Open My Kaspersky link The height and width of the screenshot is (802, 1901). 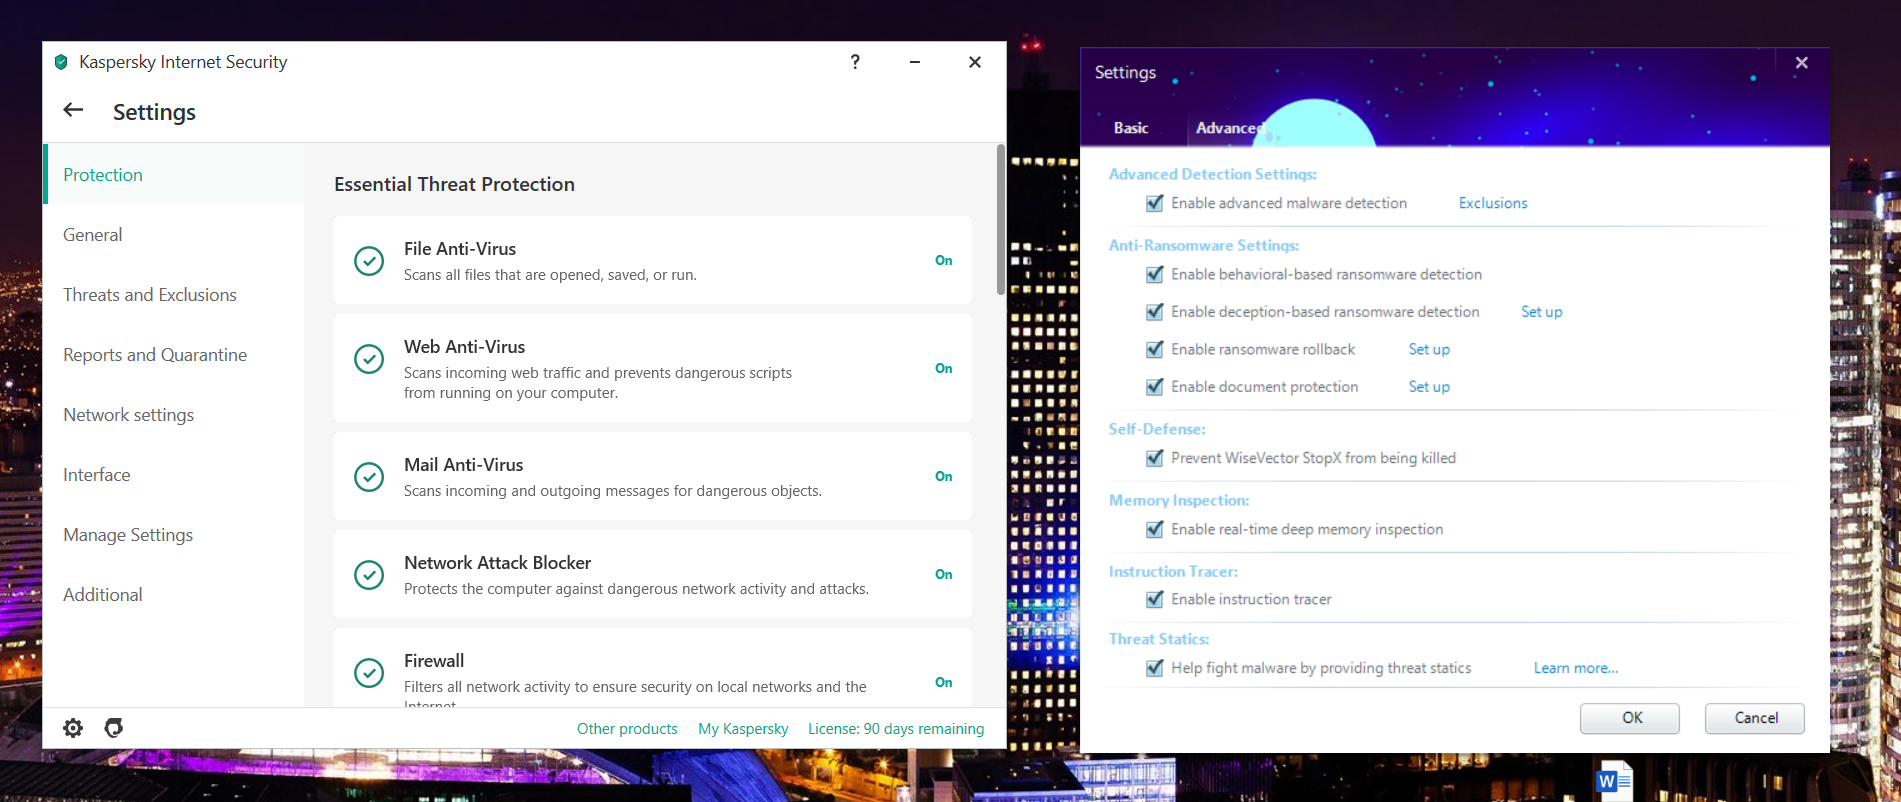743,729
